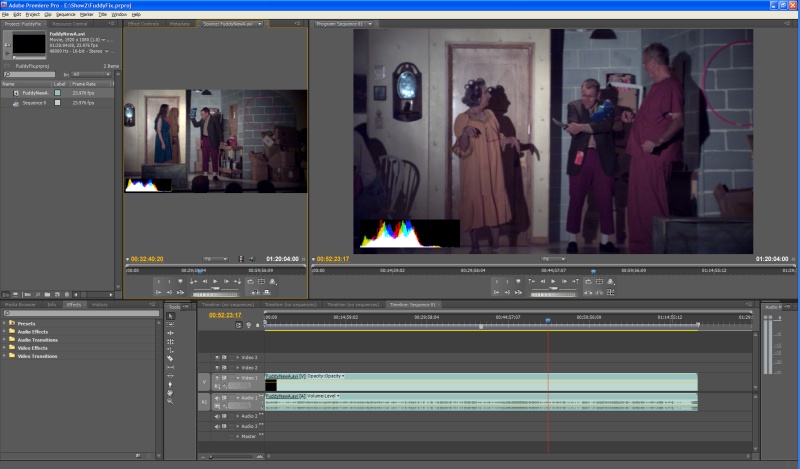The image size is (800, 469).
Task: Switch to Effect Controls tab
Action: (x=143, y=24)
